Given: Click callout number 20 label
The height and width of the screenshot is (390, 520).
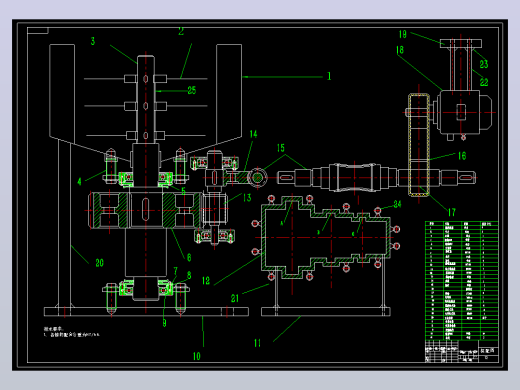Looking at the screenshot, I should click(99, 263).
